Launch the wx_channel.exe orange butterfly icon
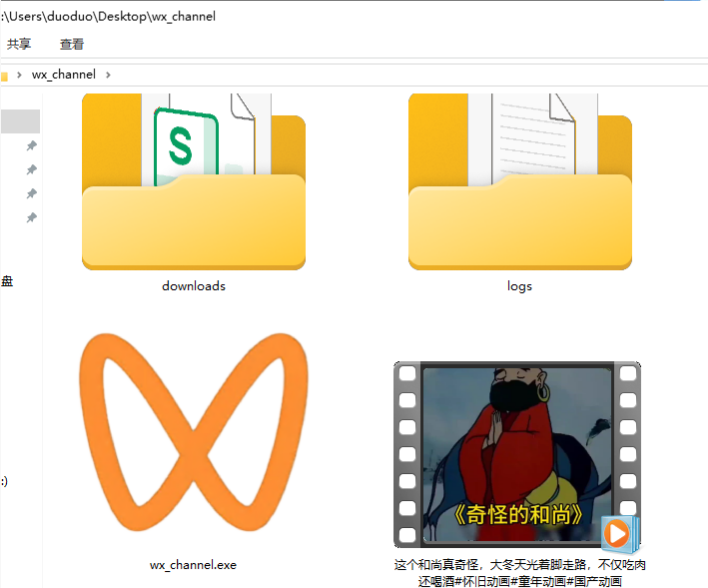Image resolution: width=708 pixels, height=588 pixels. click(x=194, y=432)
